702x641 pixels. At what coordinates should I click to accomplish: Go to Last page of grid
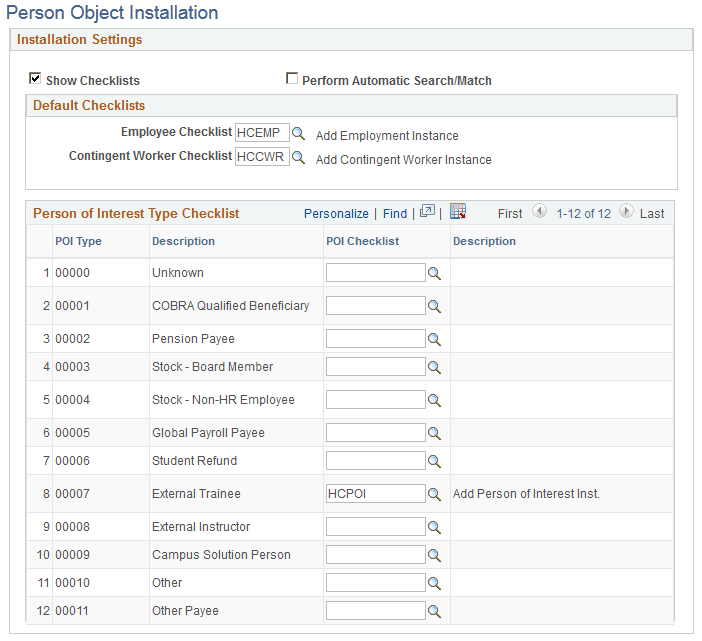(x=652, y=214)
